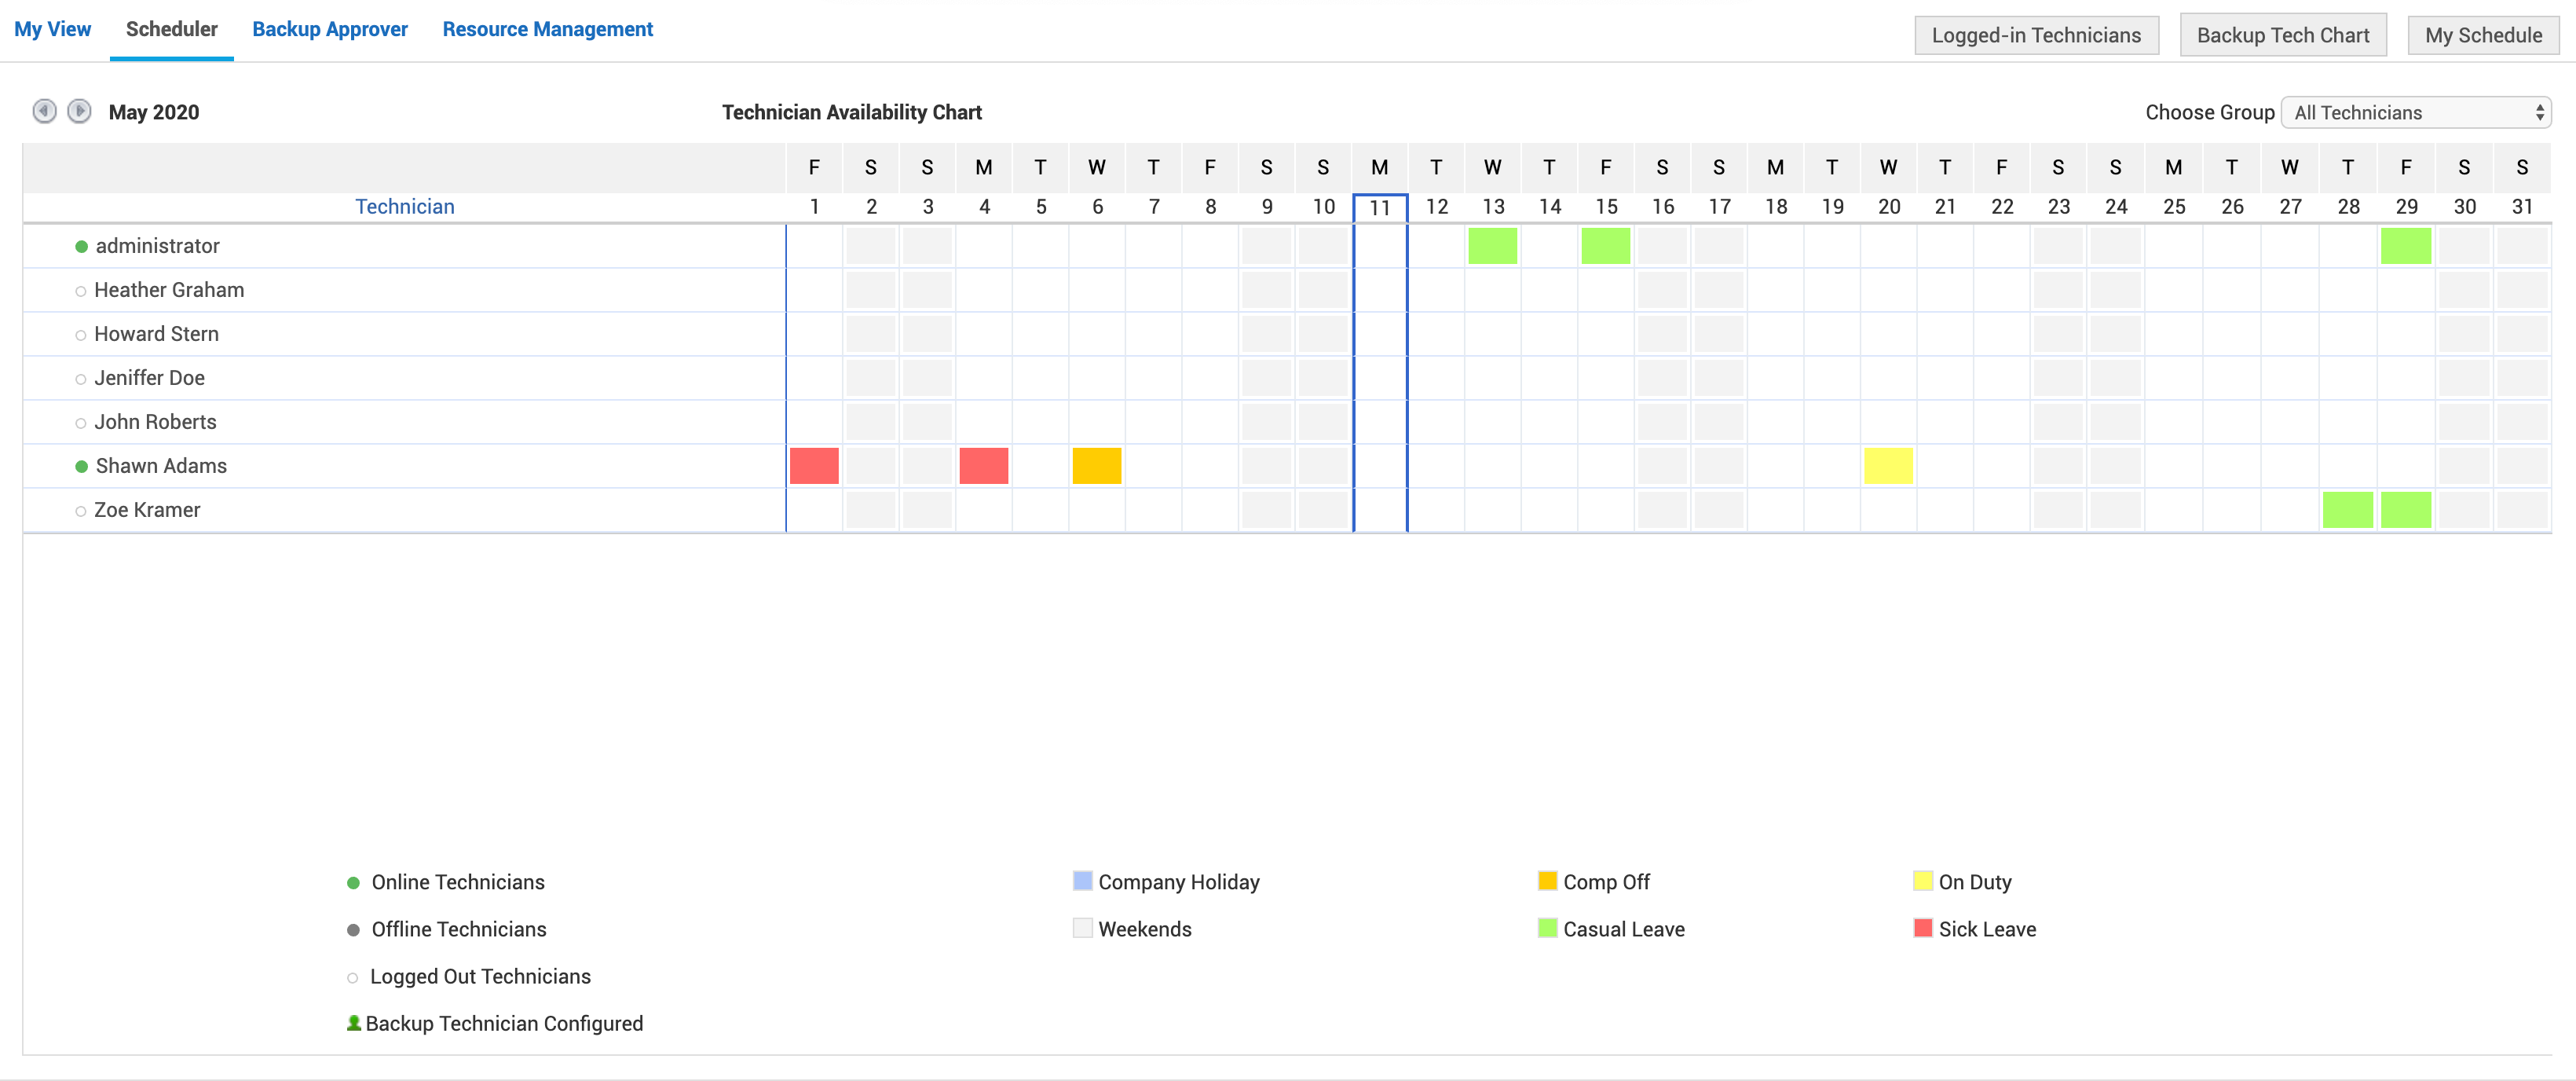2576x1081 pixels.
Task: Select the Heather Graham technician row
Action: coord(169,290)
